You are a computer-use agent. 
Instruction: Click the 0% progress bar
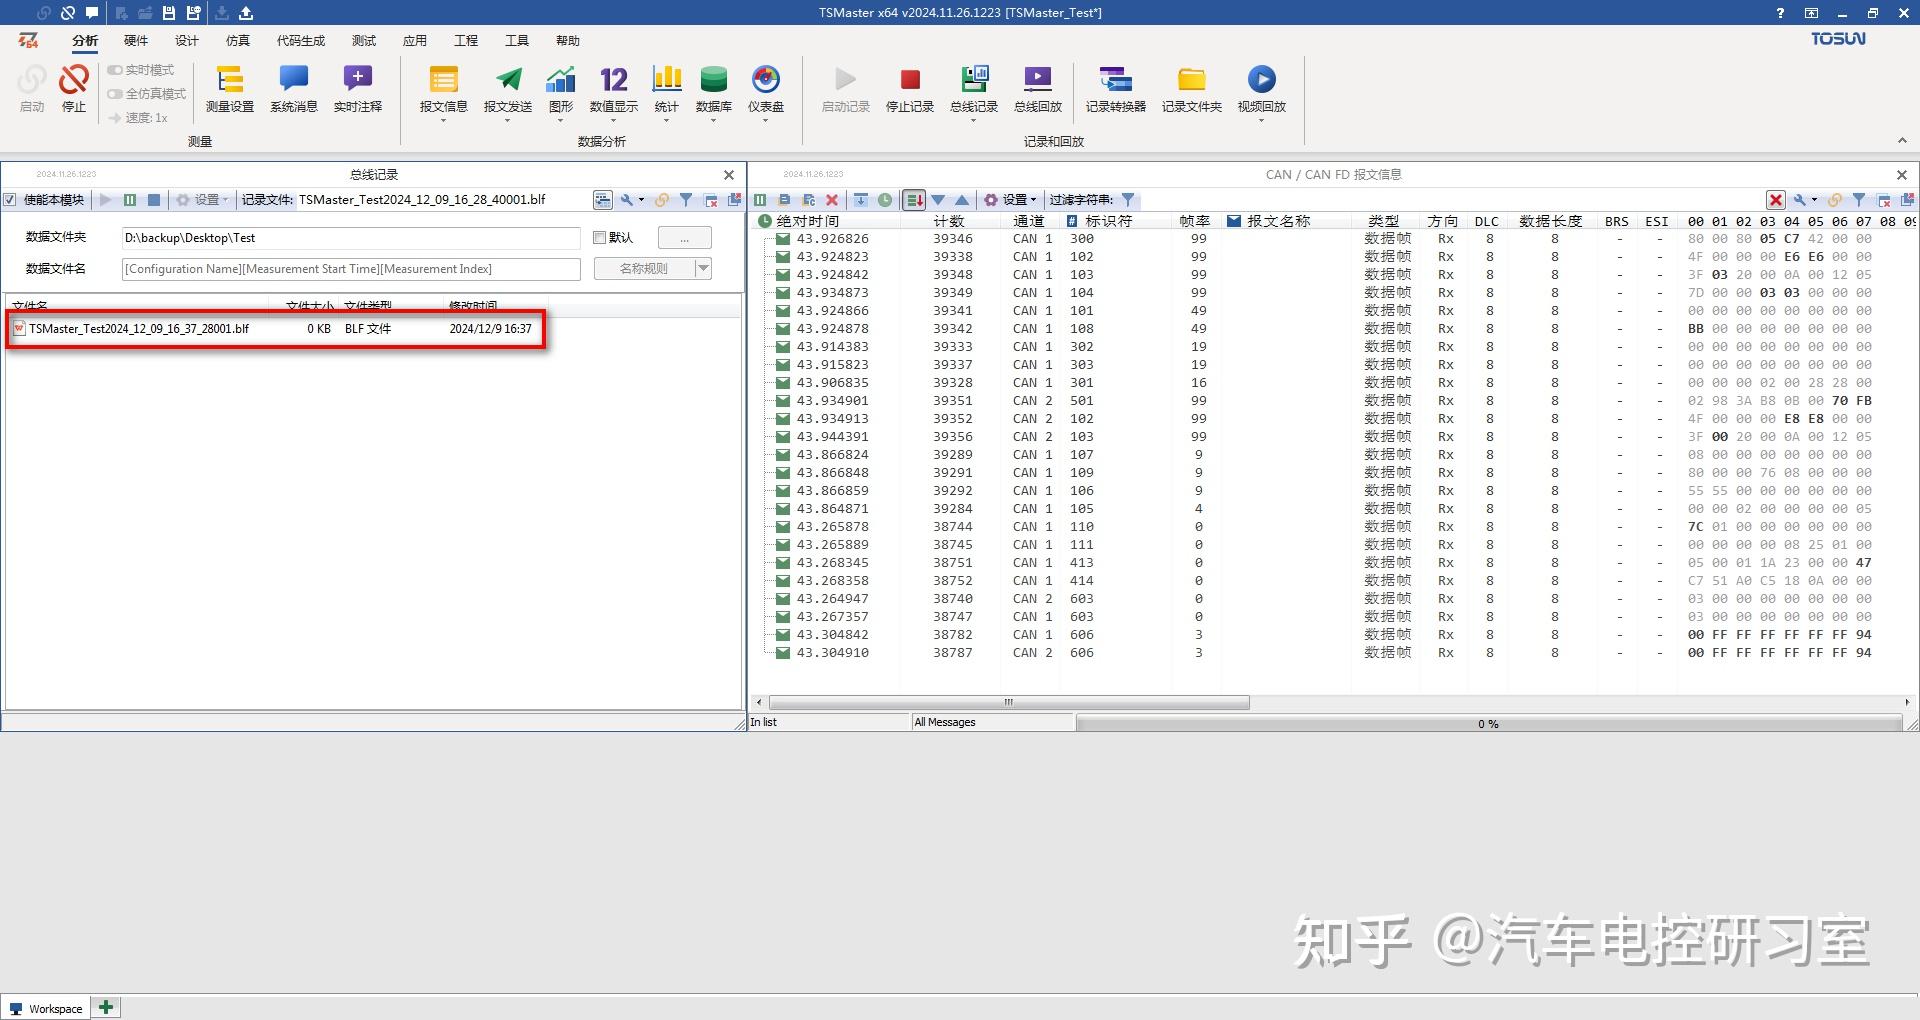pyautogui.click(x=1489, y=723)
